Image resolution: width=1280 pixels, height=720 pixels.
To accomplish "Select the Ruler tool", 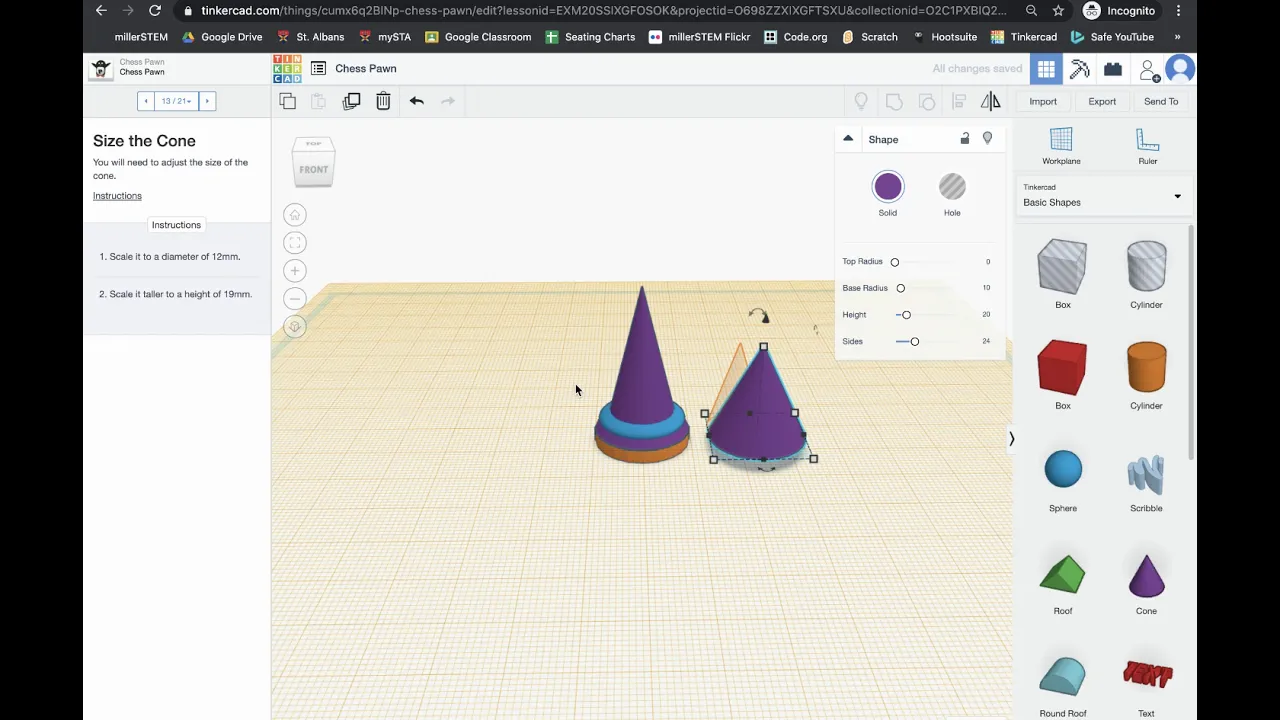I will click(1147, 146).
